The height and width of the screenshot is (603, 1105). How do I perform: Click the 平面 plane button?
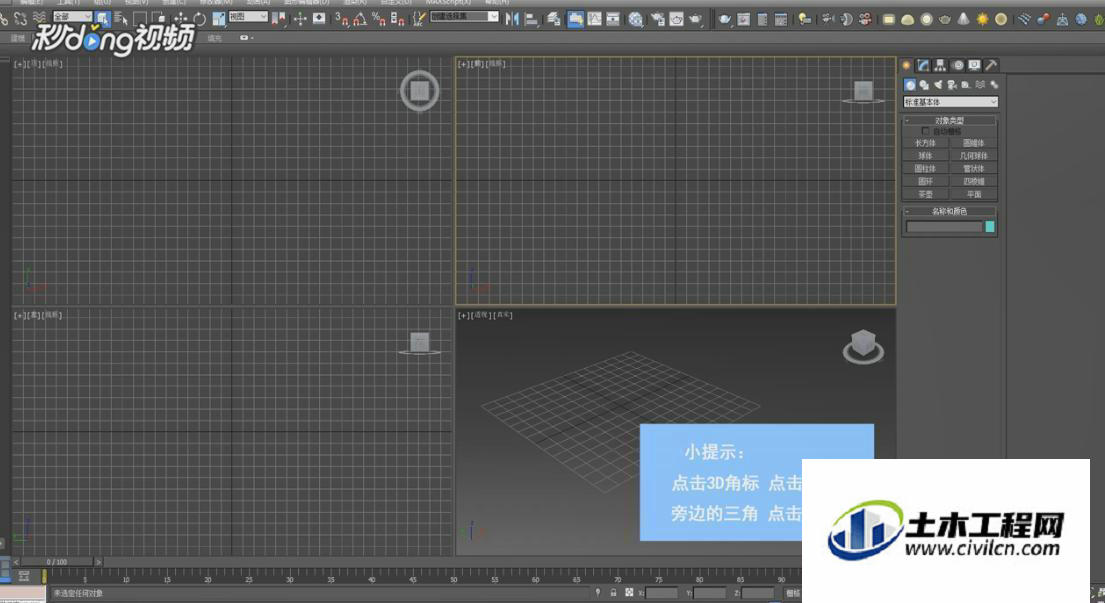pyautogui.click(x=973, y=194)
